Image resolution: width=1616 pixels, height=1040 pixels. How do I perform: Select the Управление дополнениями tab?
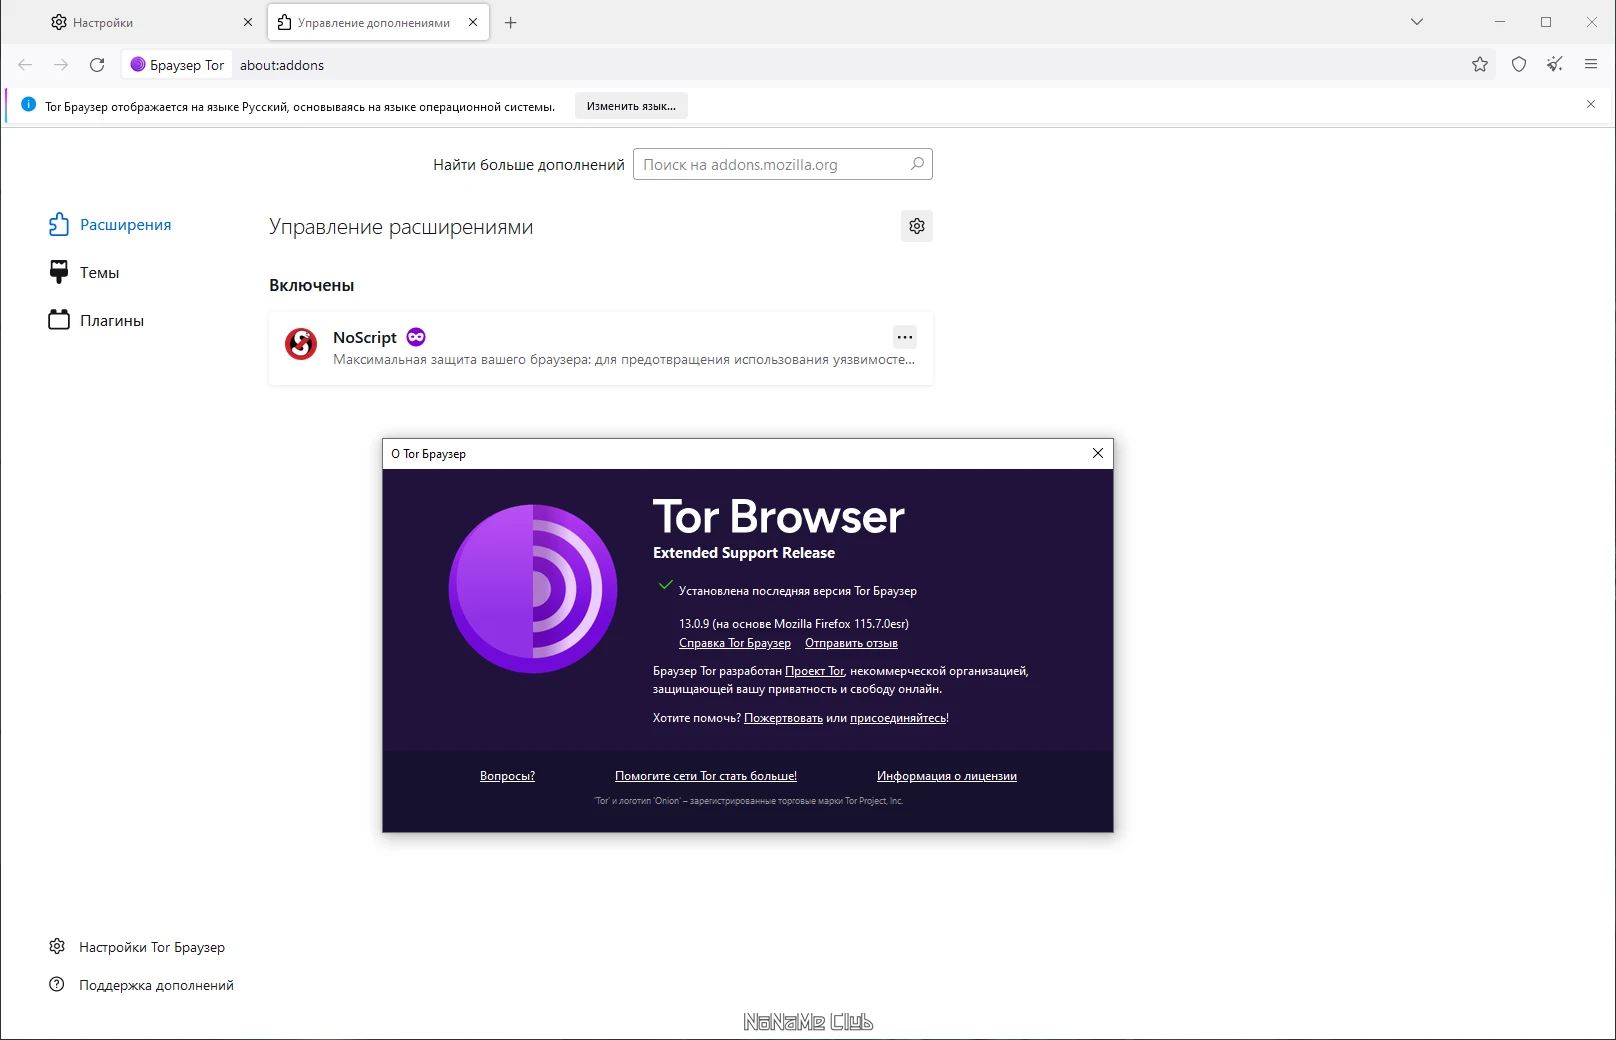click(379, 22)
